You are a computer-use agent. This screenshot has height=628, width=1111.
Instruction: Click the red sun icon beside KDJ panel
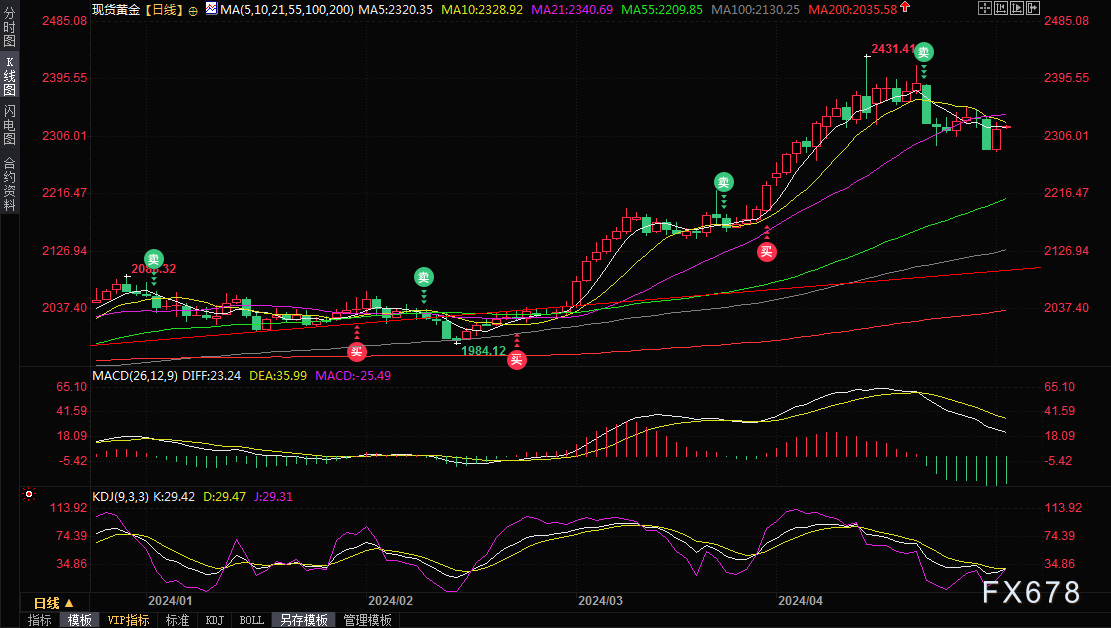tap(29, 494)
